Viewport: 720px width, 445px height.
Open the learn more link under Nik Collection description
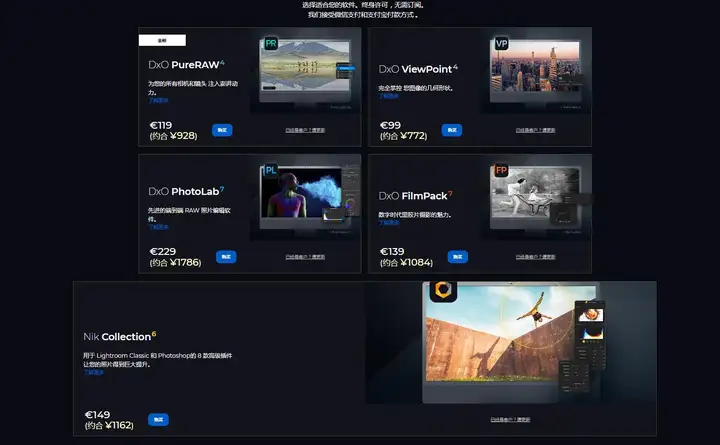(93, 372)
